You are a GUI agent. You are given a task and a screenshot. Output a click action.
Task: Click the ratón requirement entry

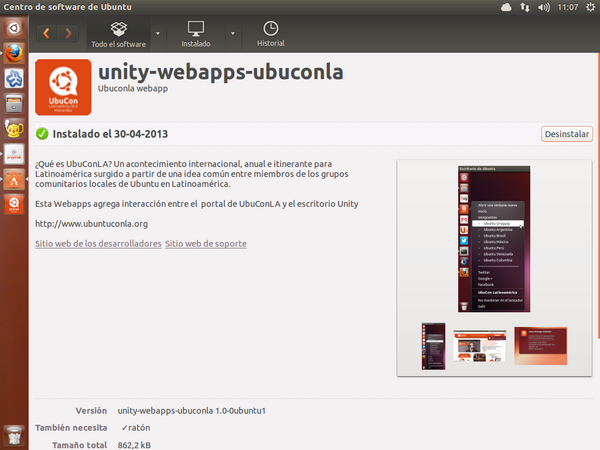coord(136,428)
